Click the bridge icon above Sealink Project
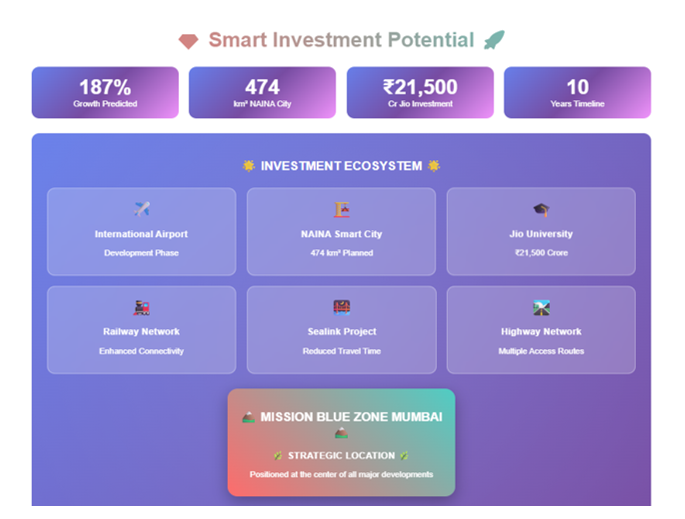Viewport: 685px width, 519px height. tap(342, 308)
